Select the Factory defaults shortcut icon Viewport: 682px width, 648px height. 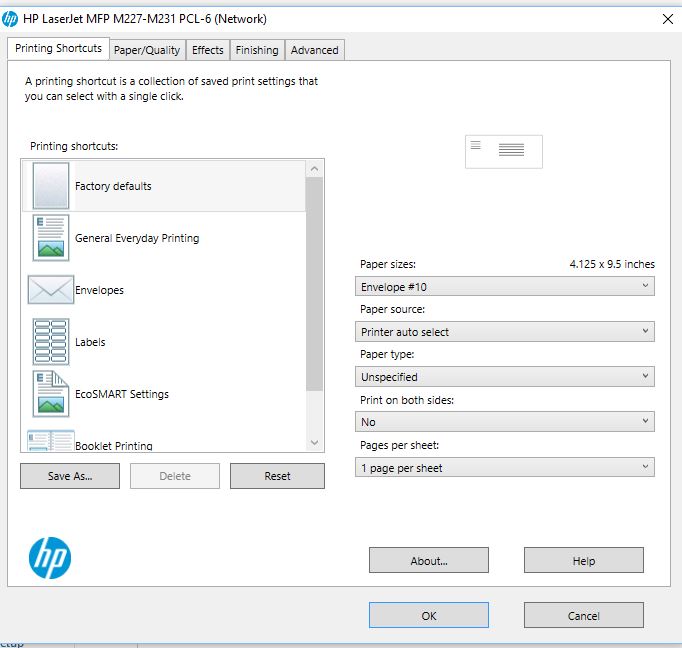51,186
